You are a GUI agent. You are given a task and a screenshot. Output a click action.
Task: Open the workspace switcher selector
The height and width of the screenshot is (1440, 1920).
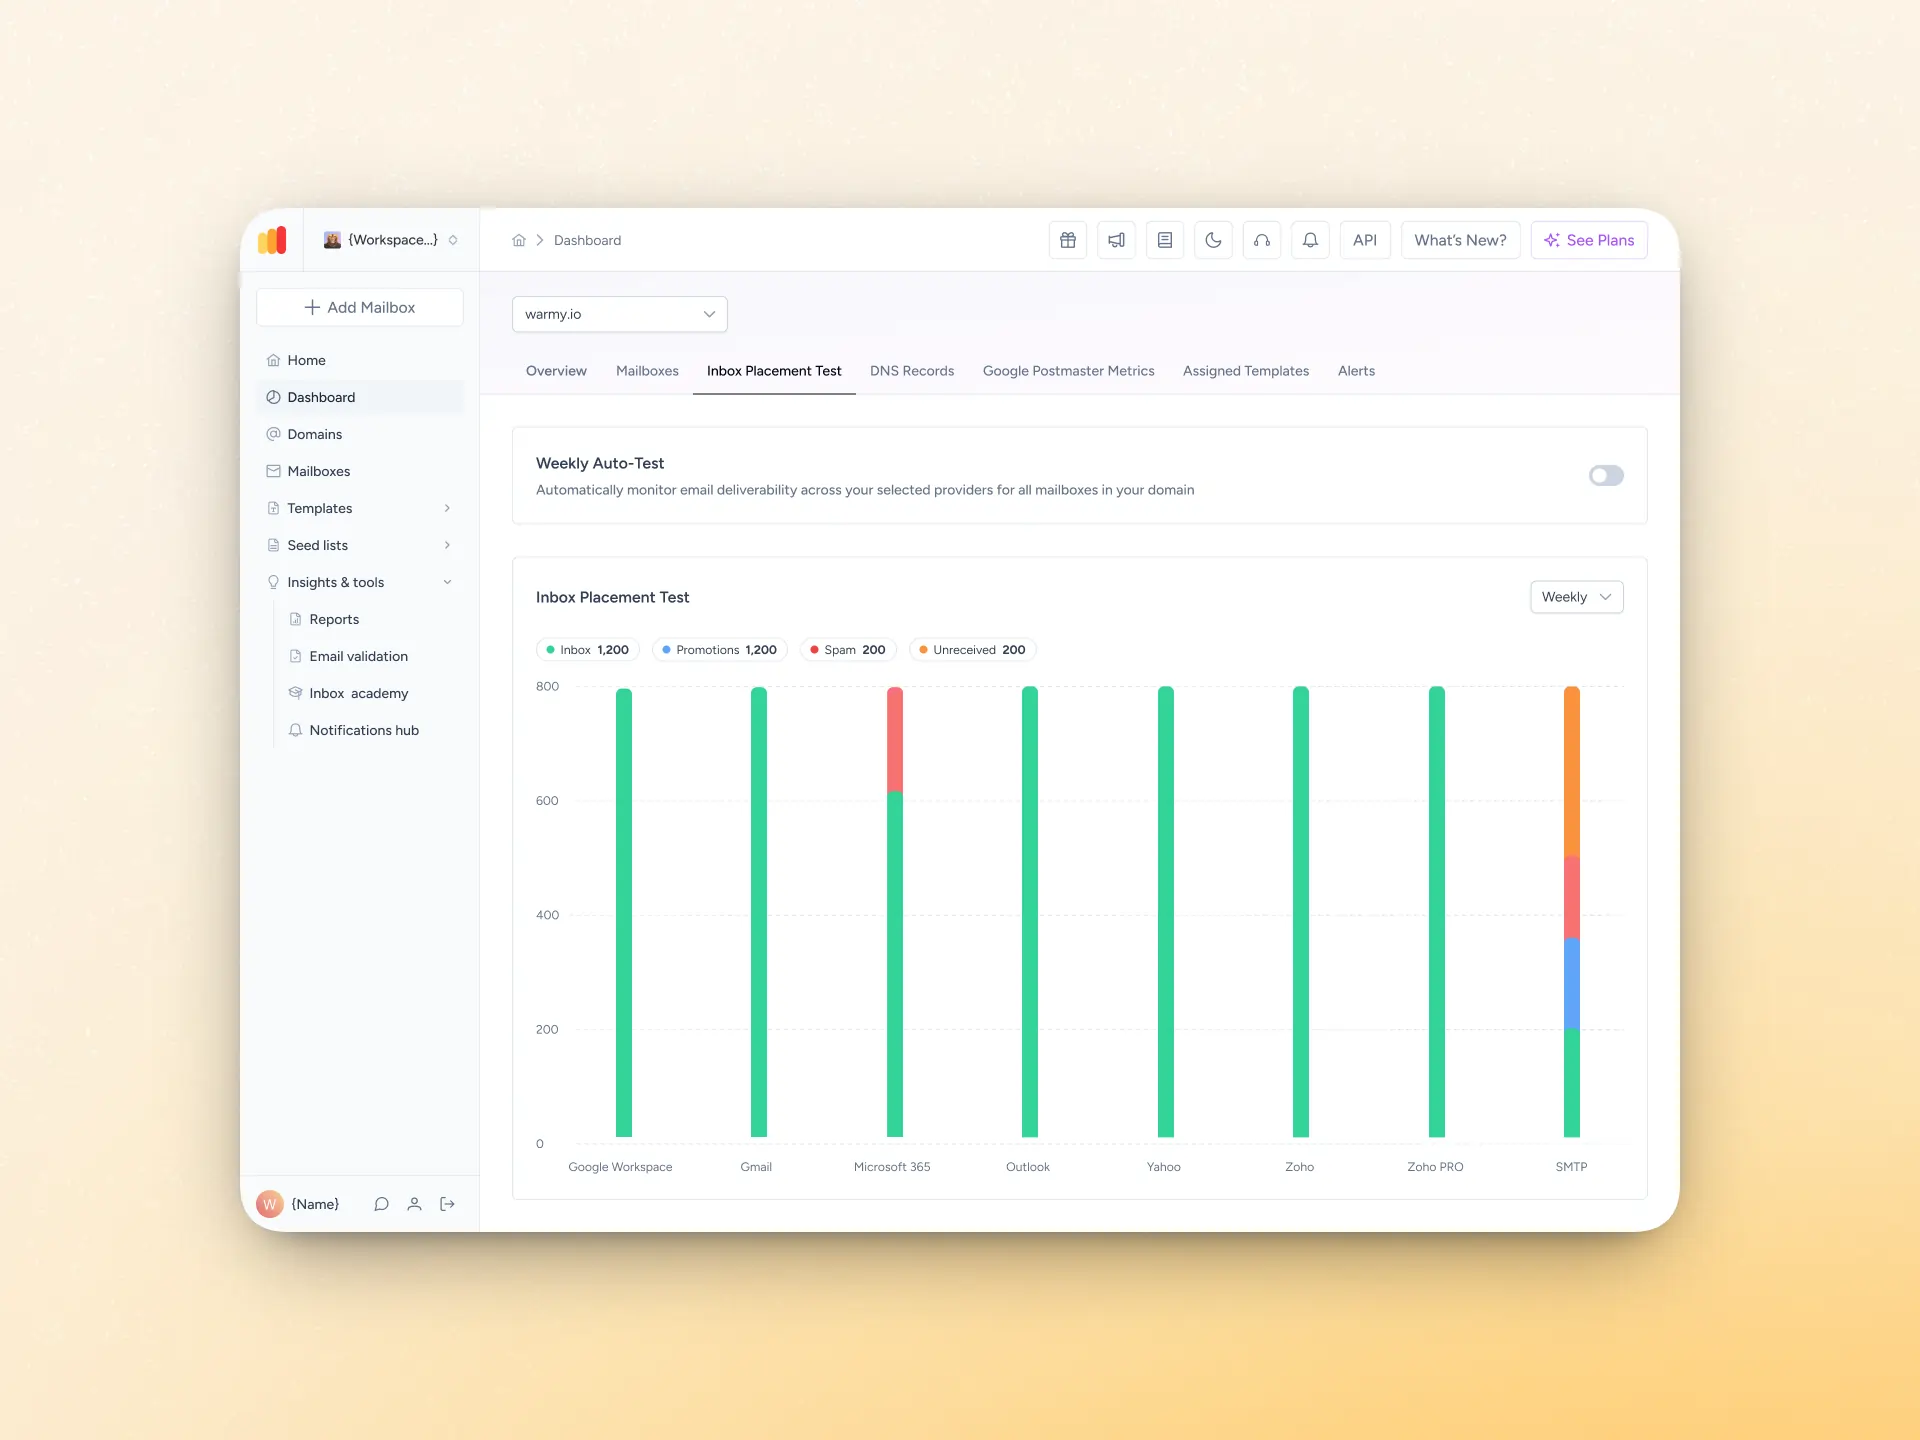pyautogui.click(x=391, y=240)
